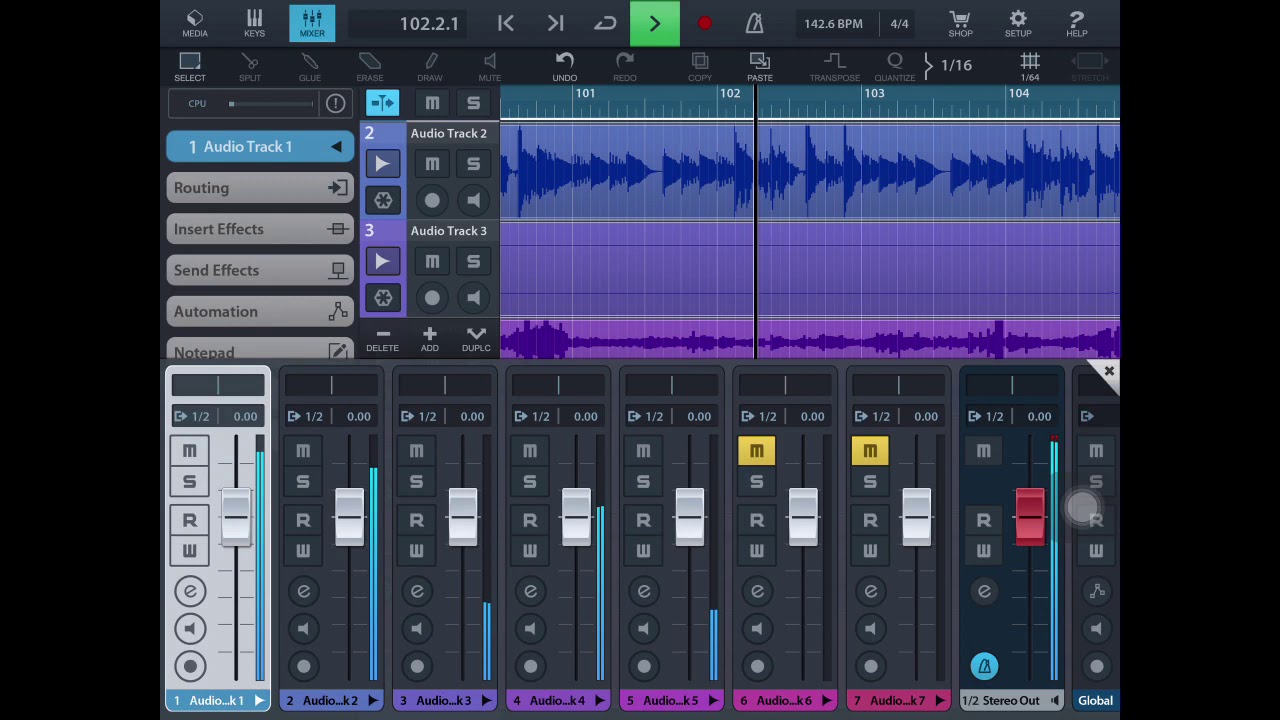Enable monitor speaker on Audio Track 2
The width and height of the screenshot is (1280, 720).
click(473, 201)
